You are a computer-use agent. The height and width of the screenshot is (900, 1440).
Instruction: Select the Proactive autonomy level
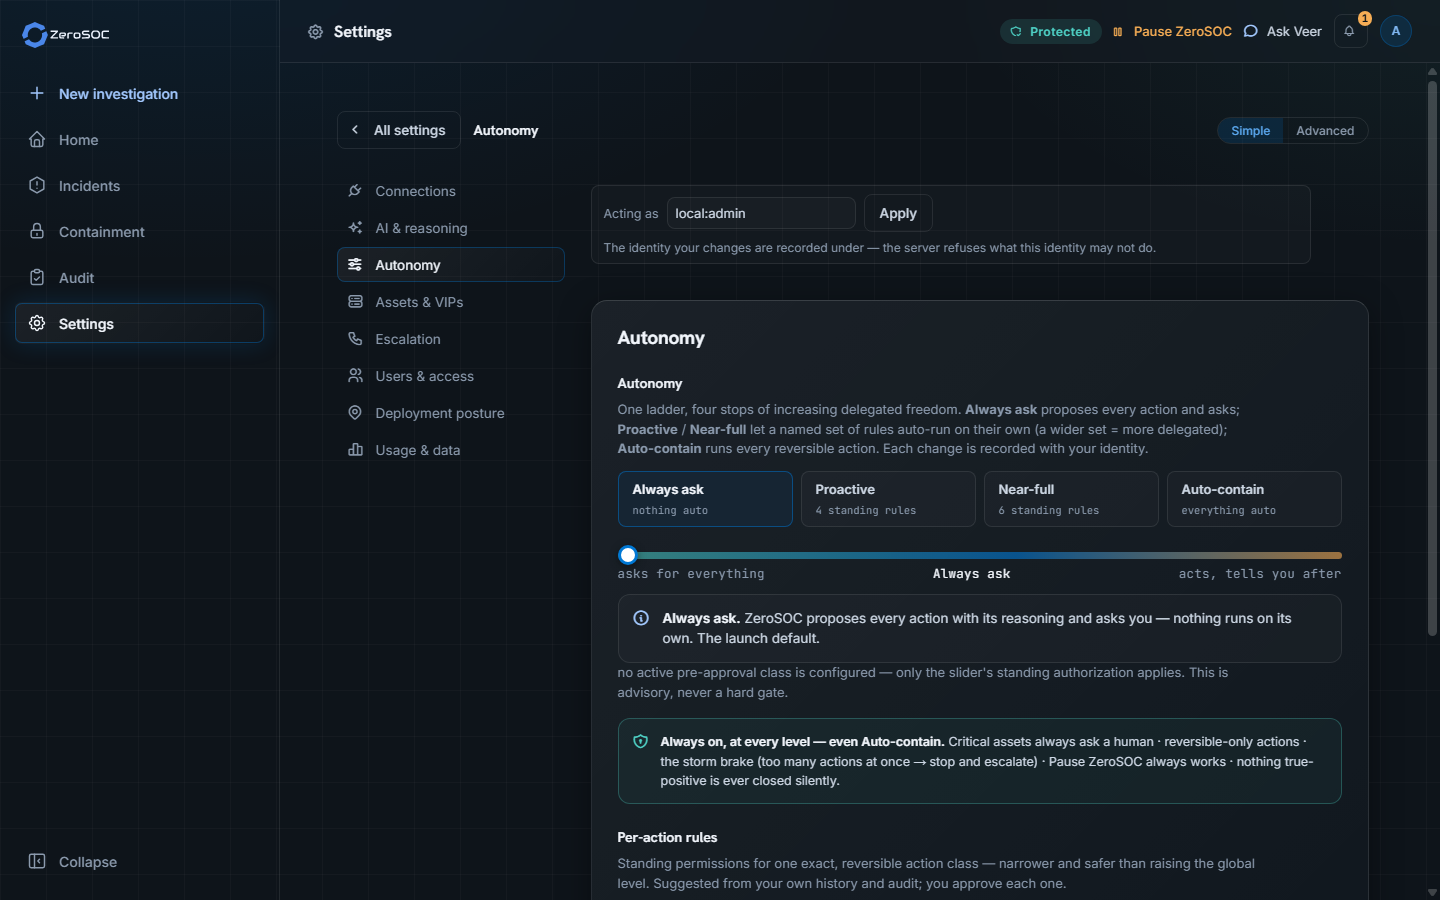[888, 499]
